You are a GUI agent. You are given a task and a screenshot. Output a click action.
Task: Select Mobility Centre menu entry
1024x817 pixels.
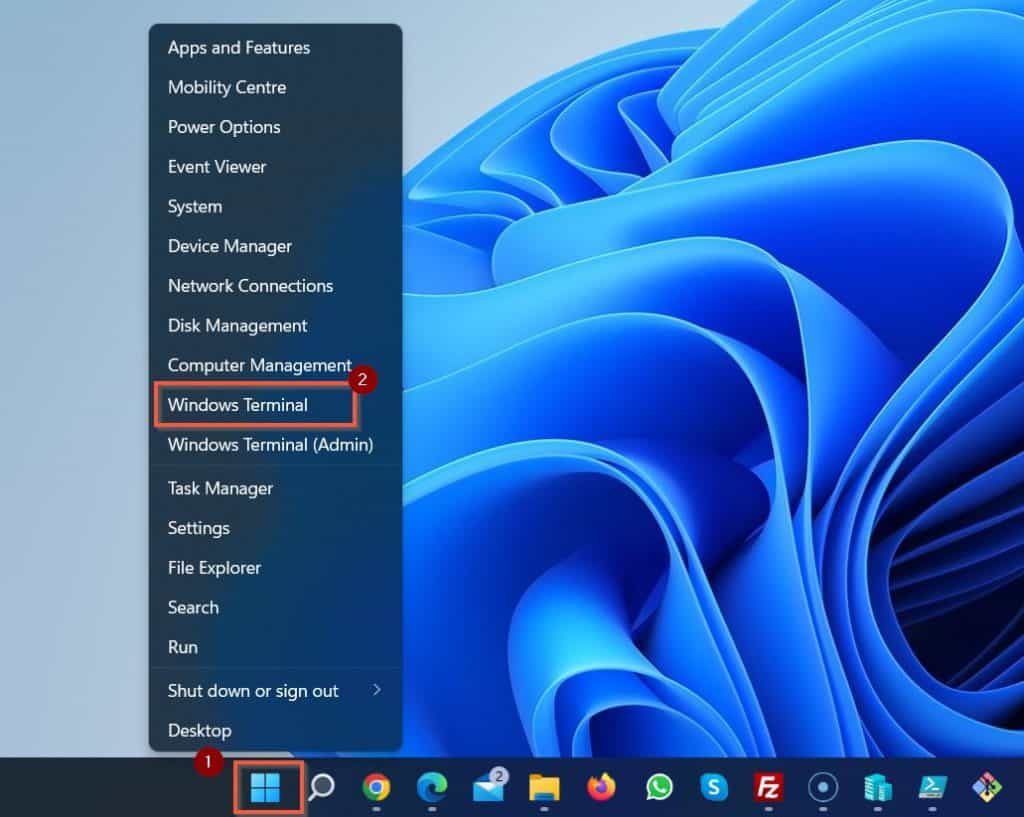click(x=276, y=88)
